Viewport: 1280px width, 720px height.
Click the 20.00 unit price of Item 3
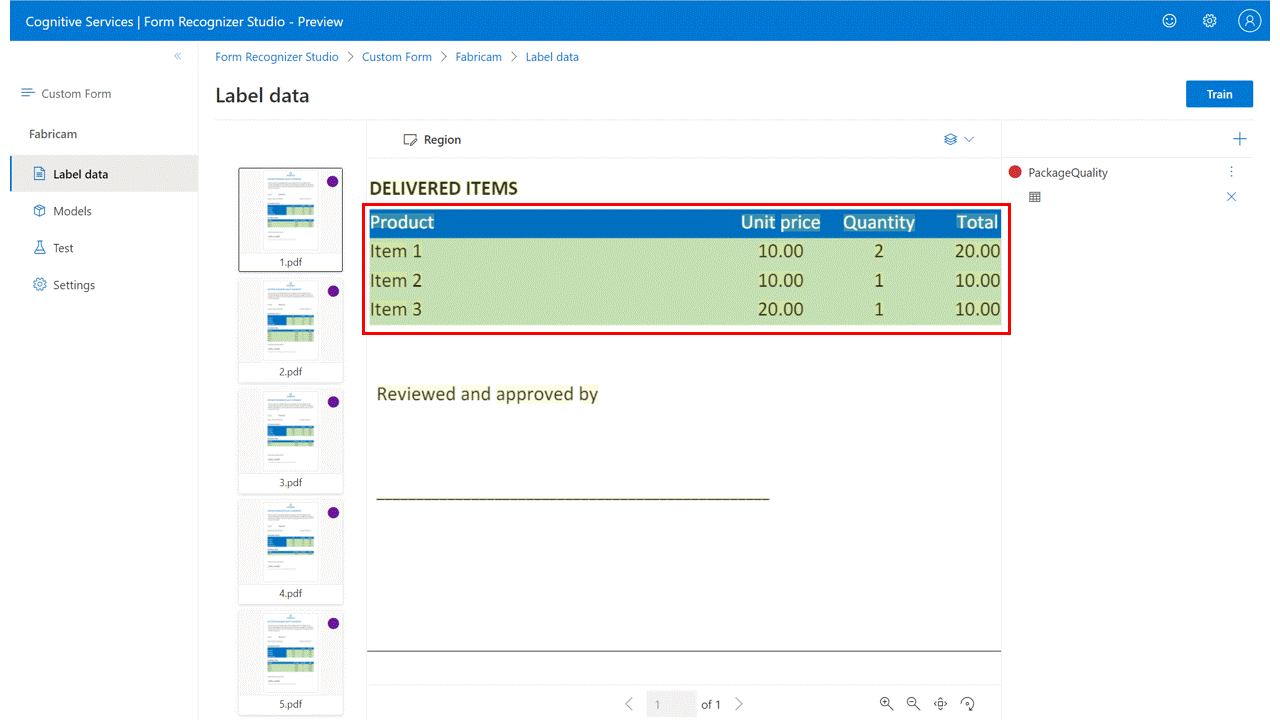[780, 309]
